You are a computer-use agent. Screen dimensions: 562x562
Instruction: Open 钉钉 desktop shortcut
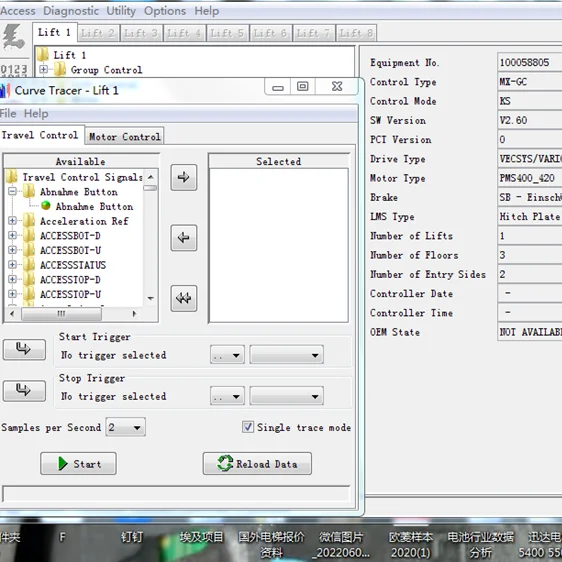[x=132, y=537]
